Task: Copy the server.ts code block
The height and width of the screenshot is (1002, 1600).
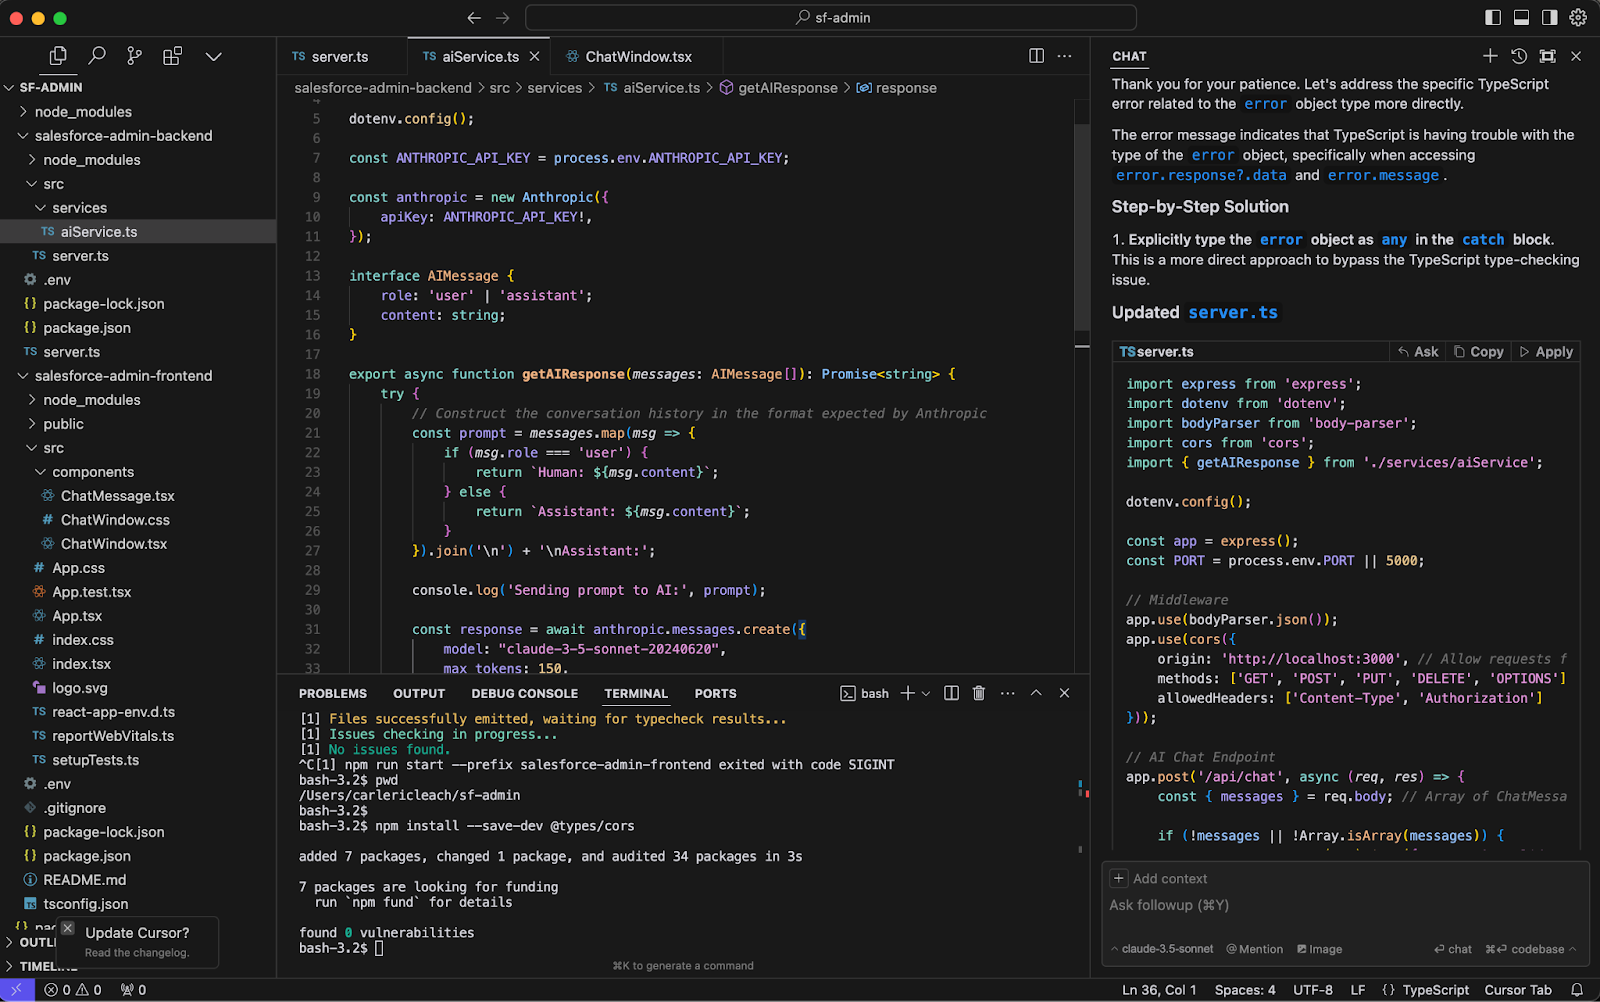Action: (1478, 352)
